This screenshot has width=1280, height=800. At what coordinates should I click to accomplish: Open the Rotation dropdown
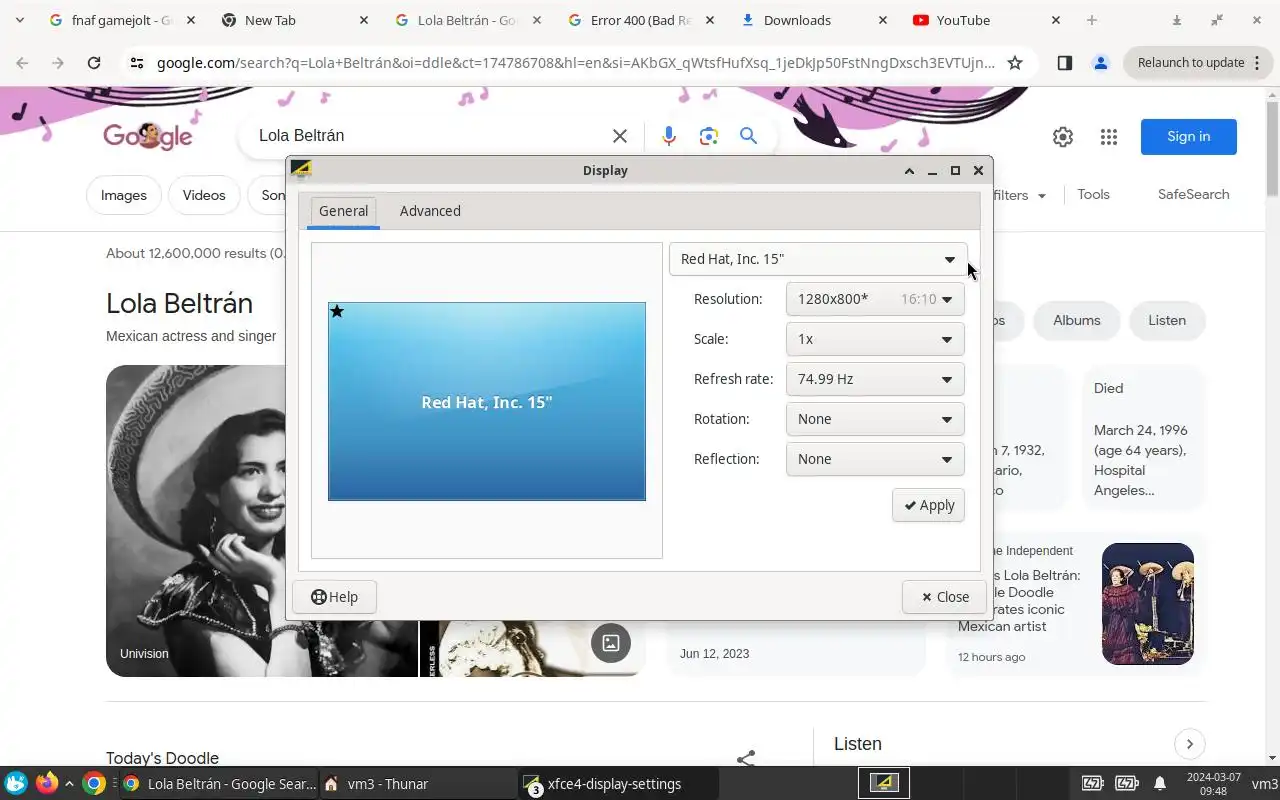click(875, 419)
